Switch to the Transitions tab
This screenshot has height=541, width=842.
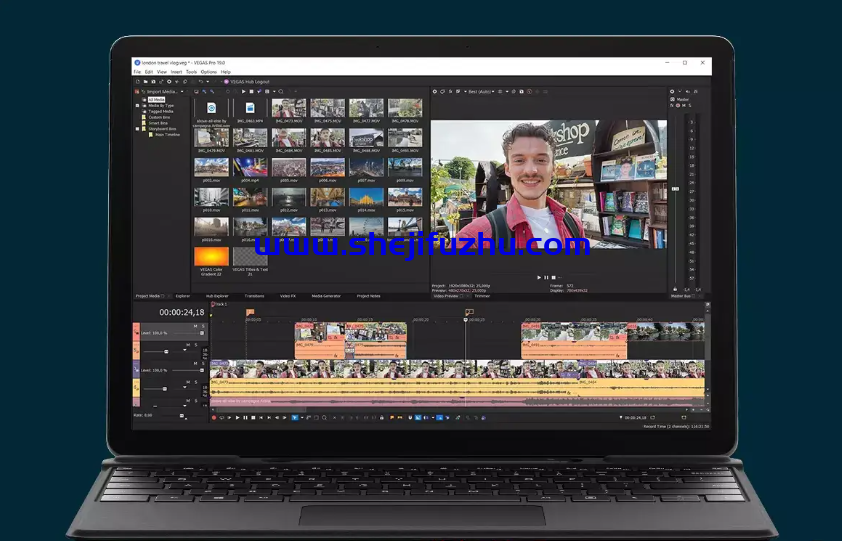click(254, 296)
